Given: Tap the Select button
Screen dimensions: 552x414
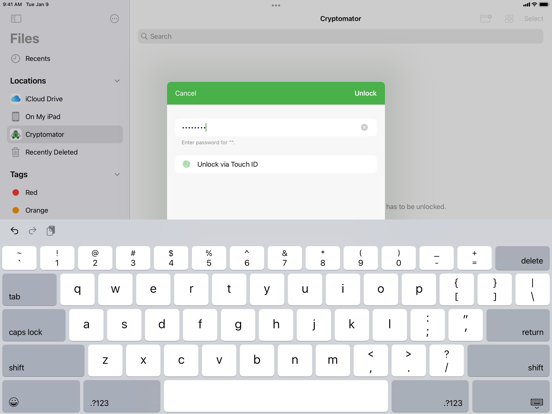Looking at the screenshot, I should coord(533,19).
